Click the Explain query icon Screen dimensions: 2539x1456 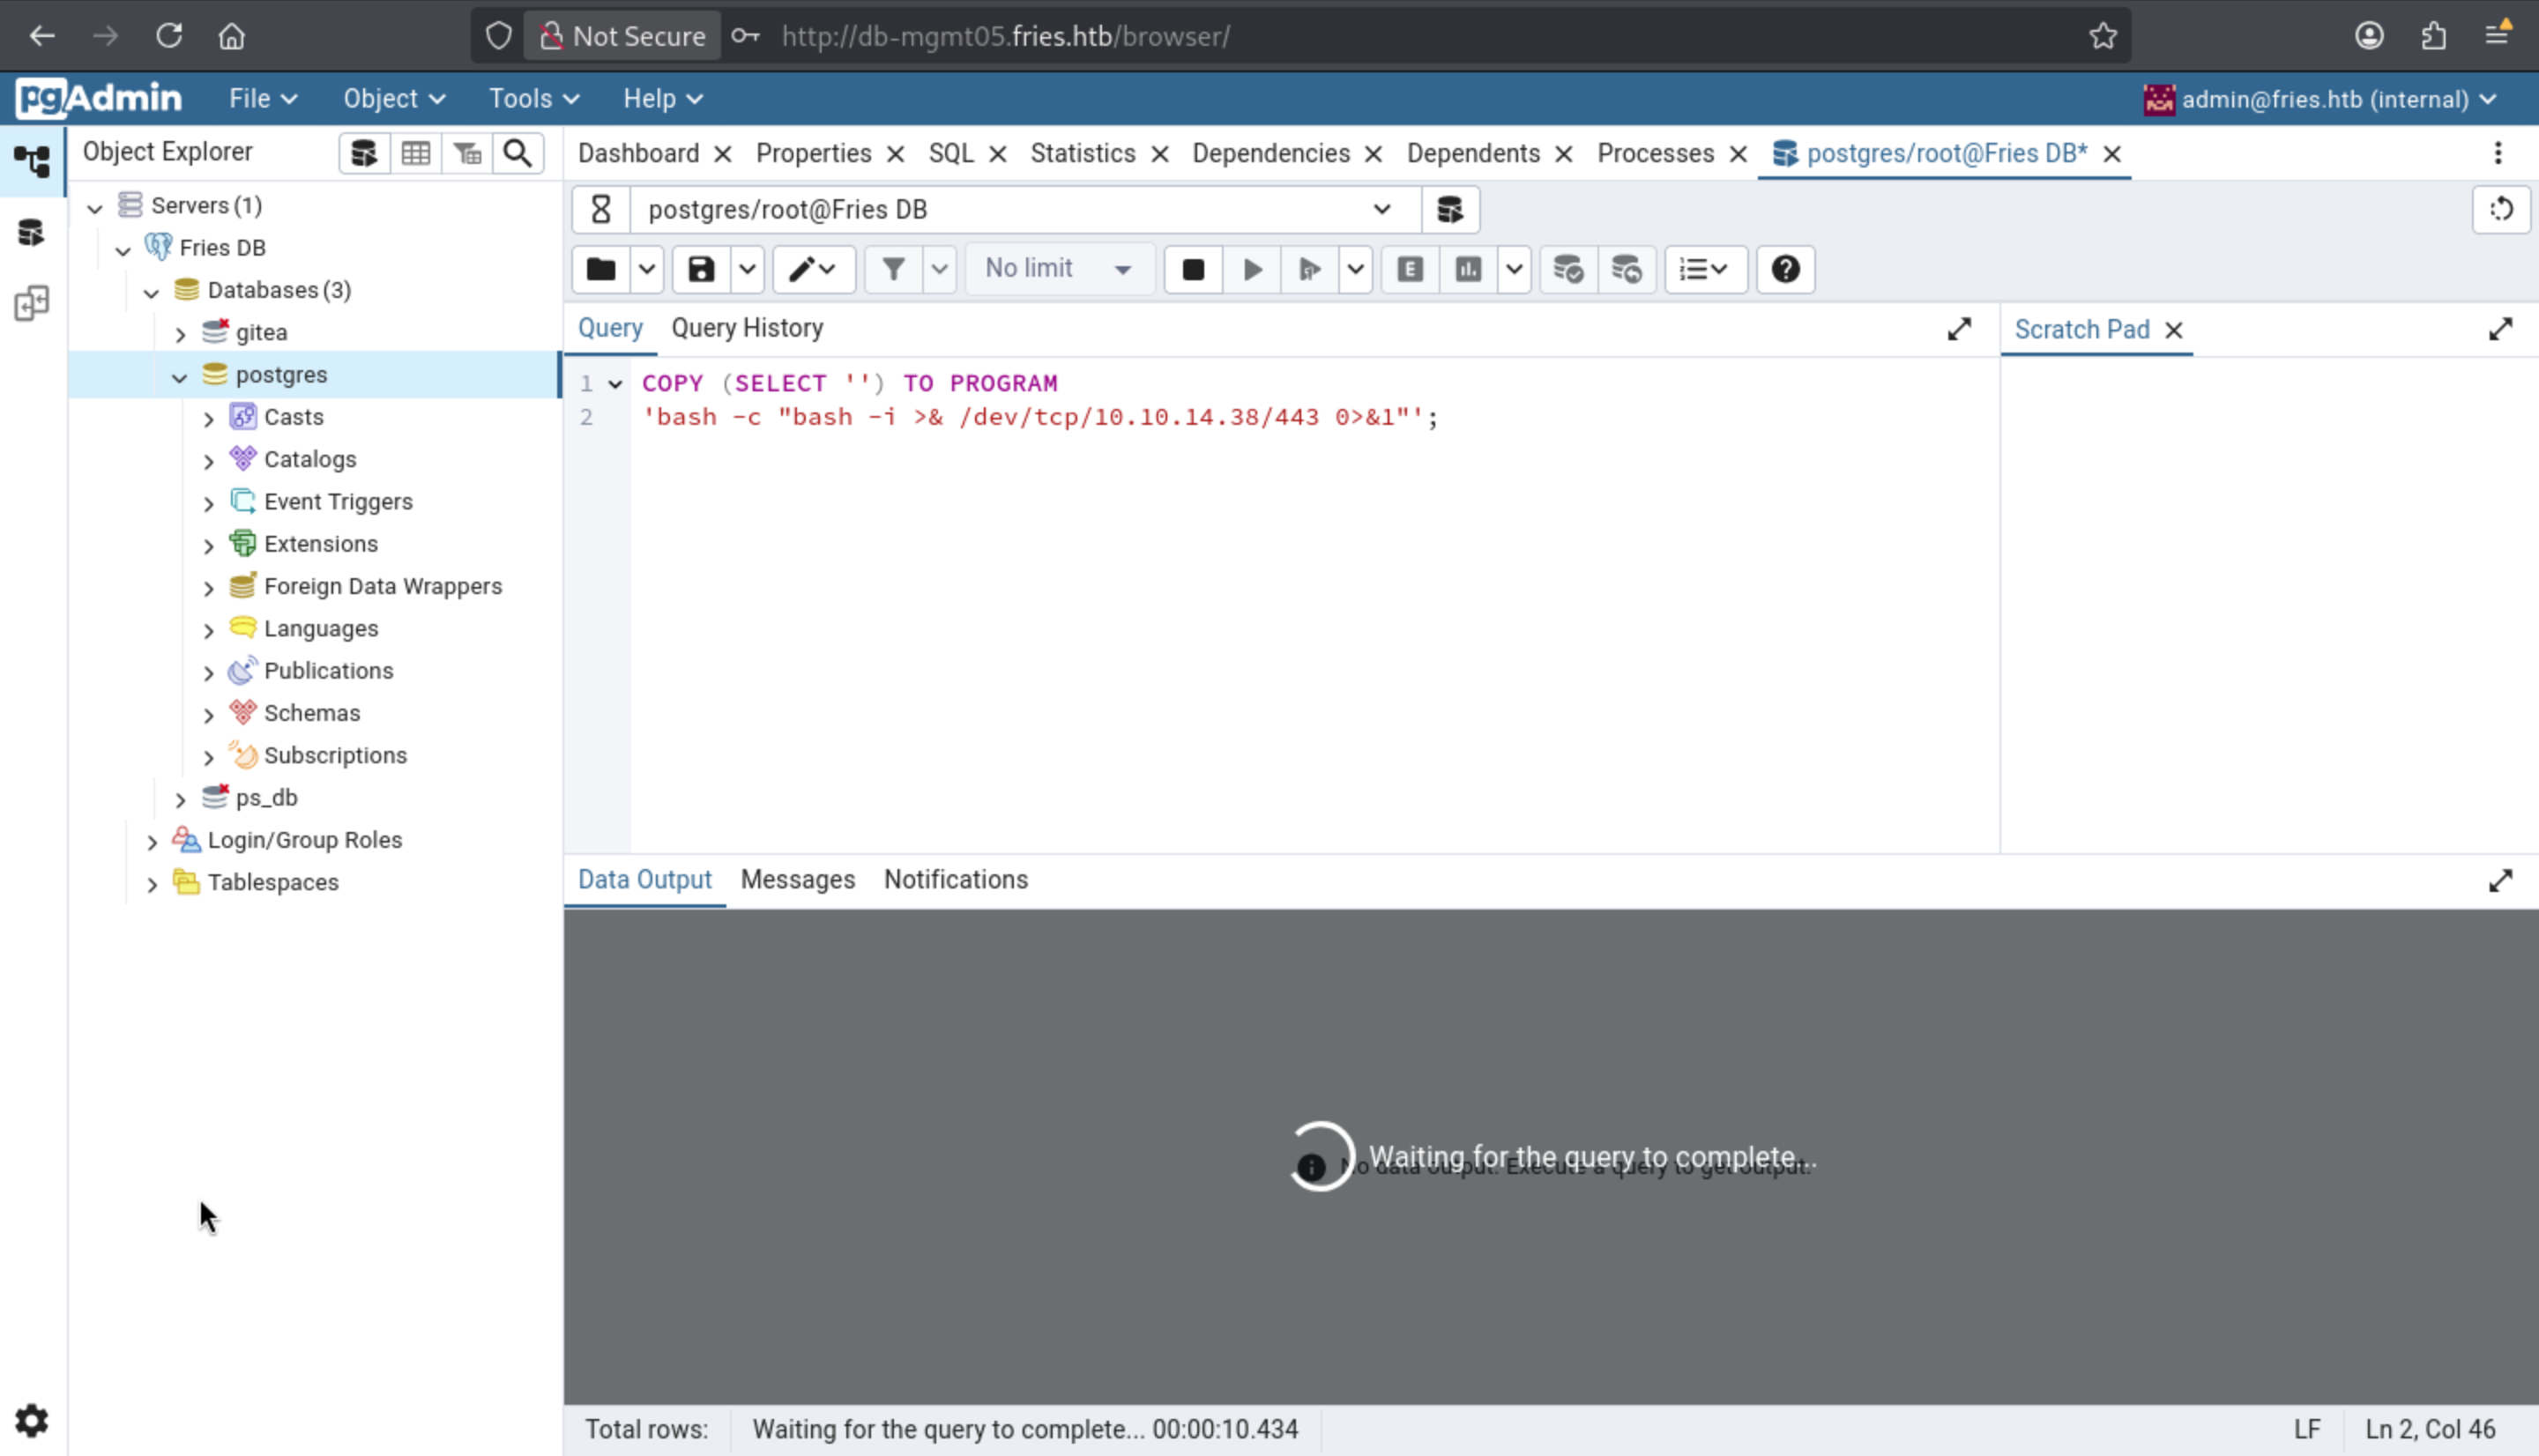1410,269
